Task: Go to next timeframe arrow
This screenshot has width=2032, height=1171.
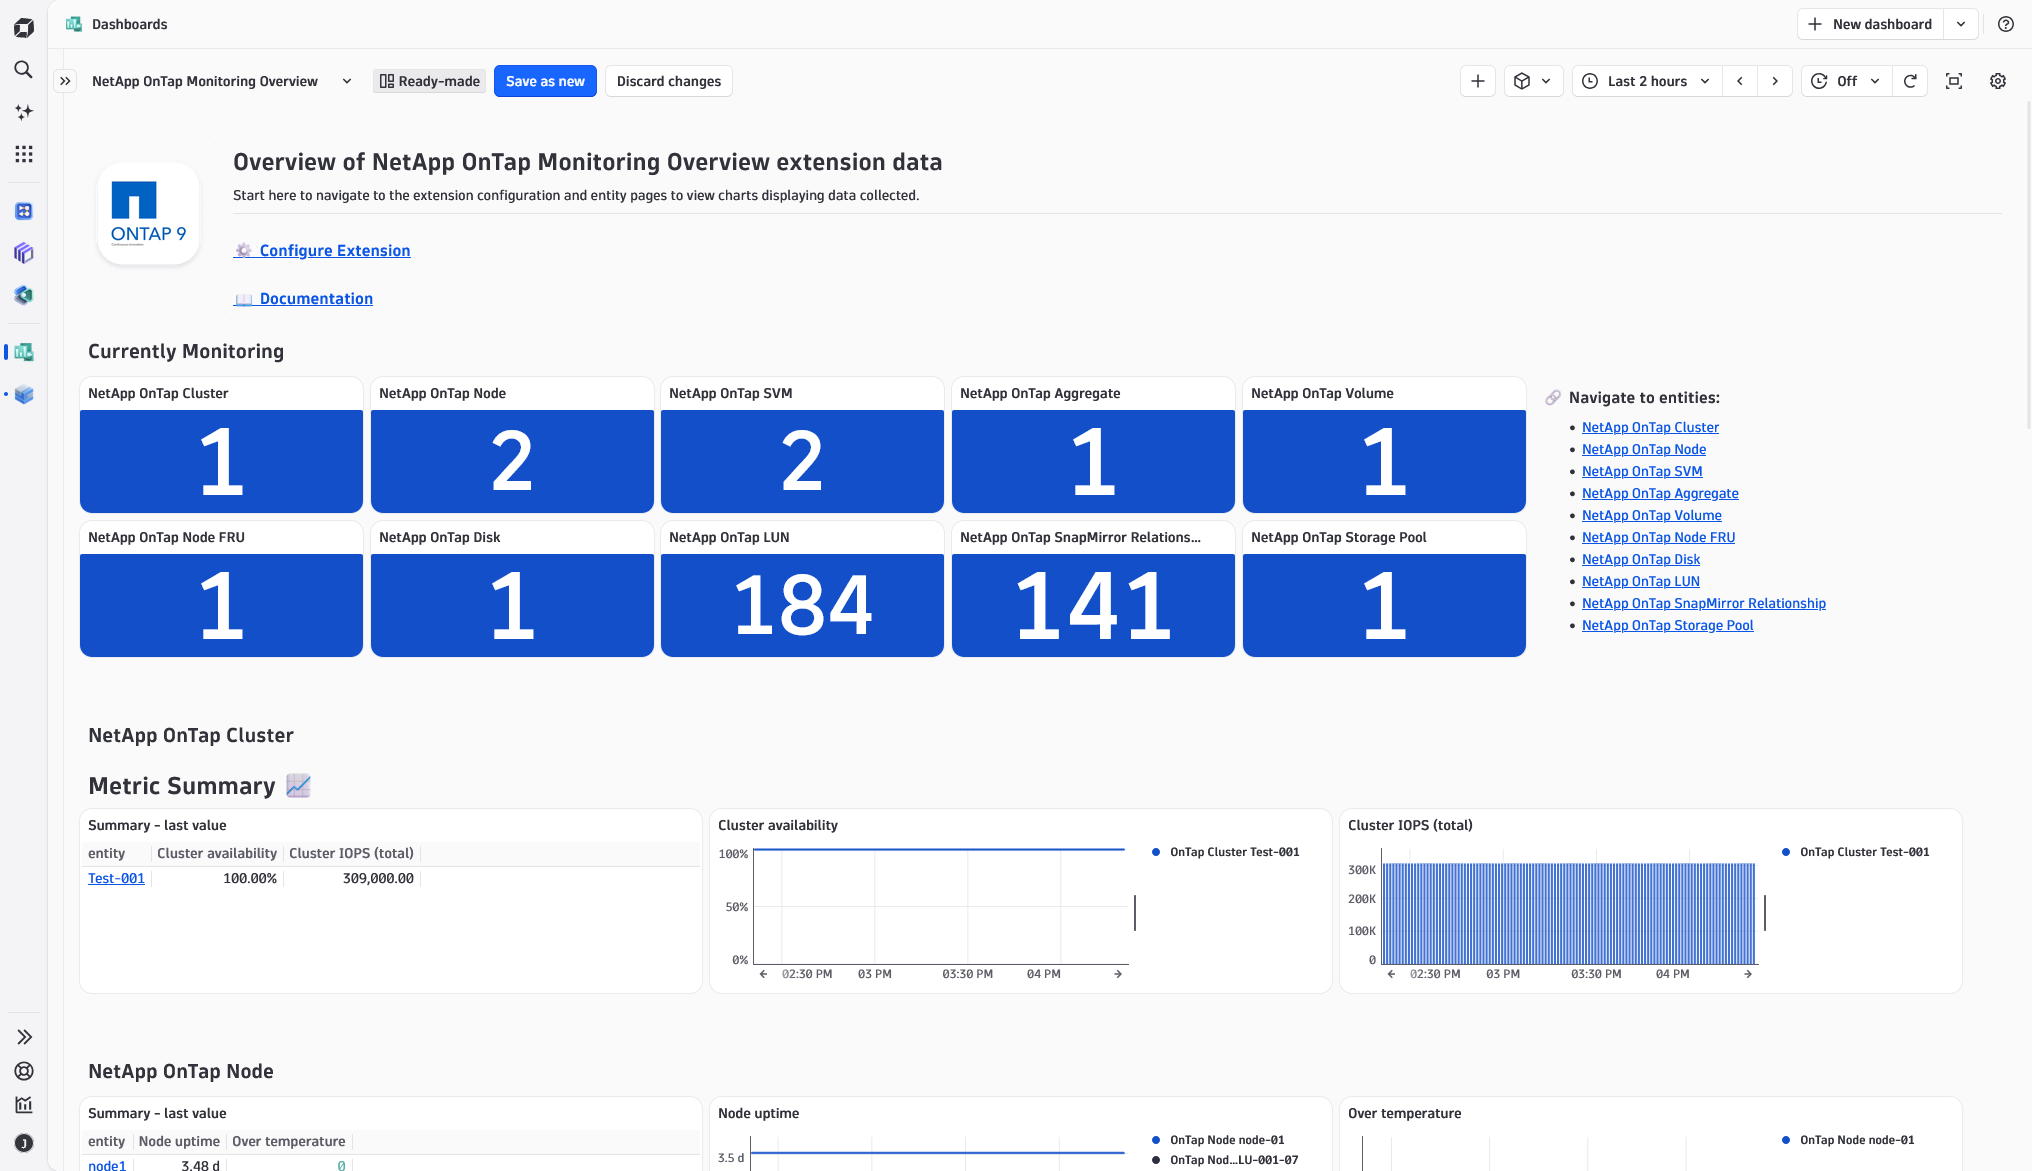Action: [x=1775, y=81]
